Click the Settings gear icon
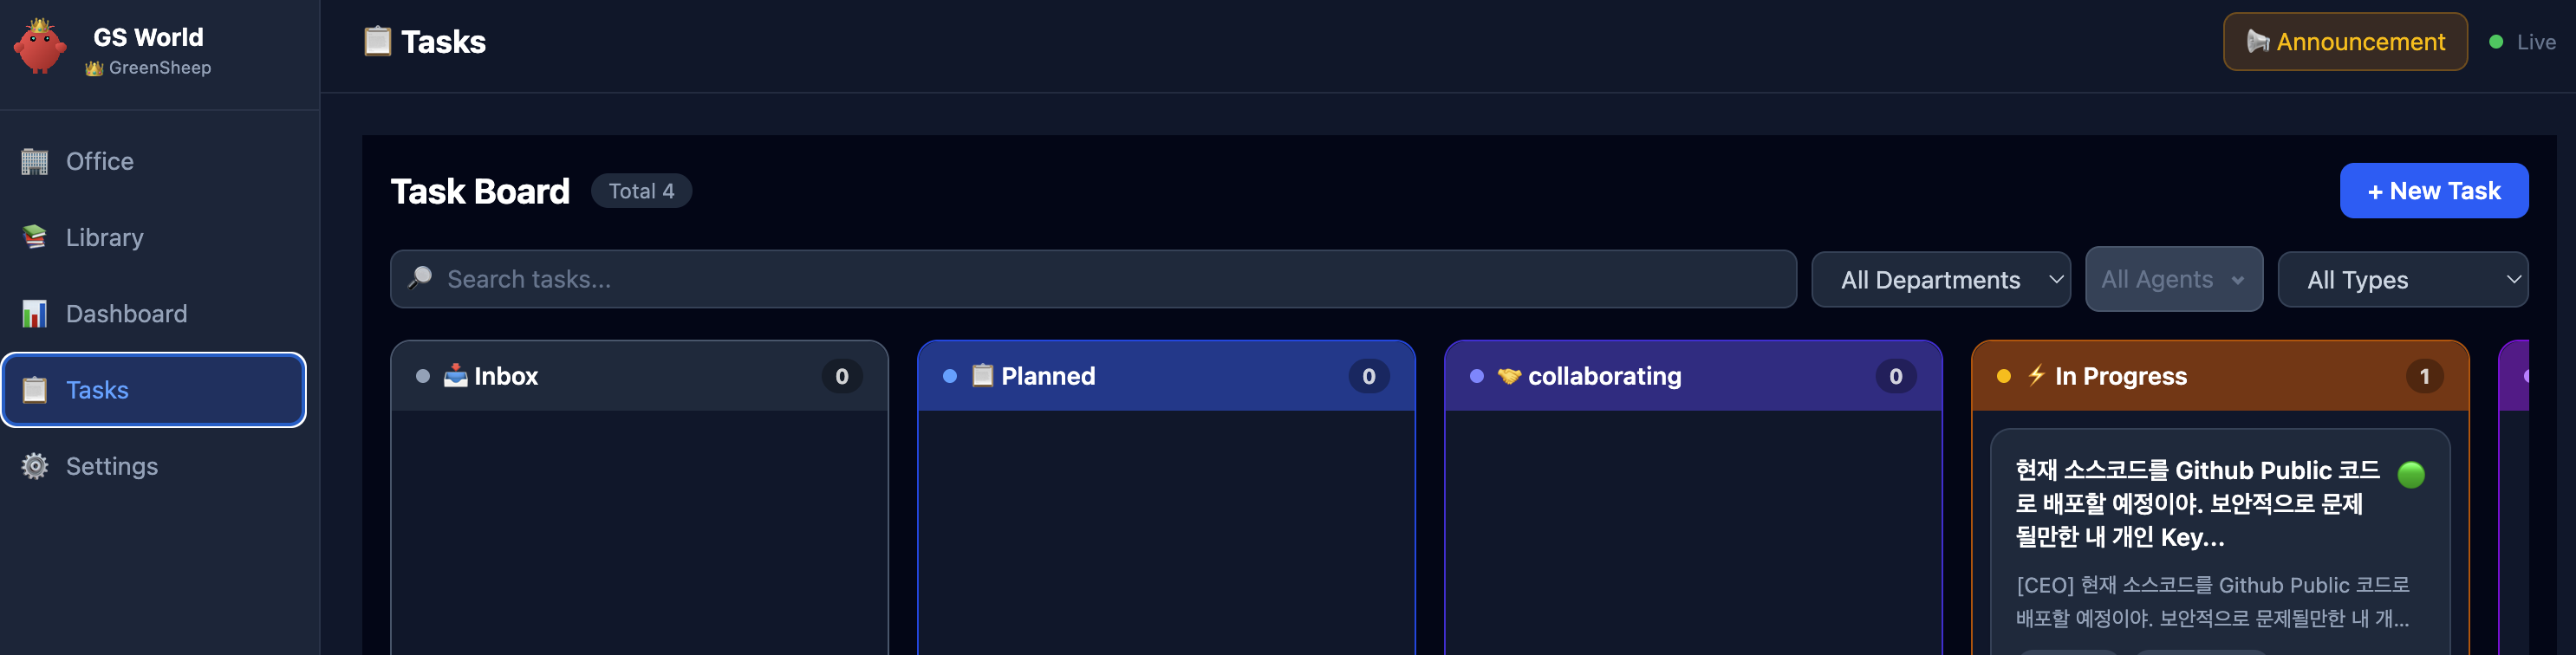2576x655 pixels. click(35, 466)
